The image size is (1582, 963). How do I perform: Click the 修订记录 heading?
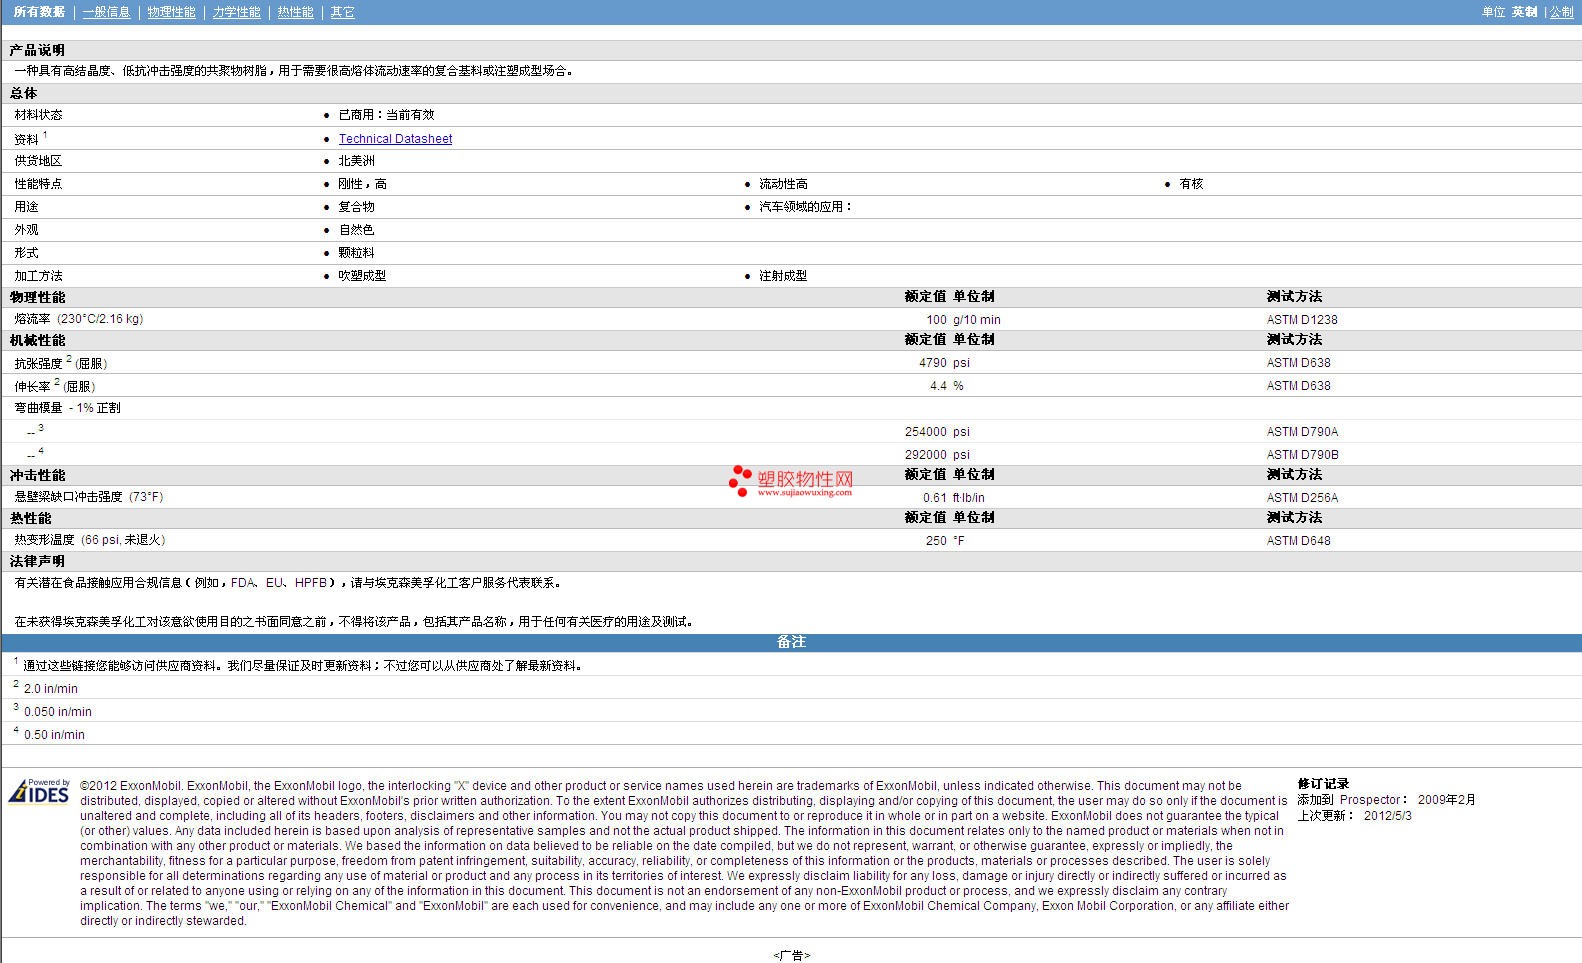pos(1323,784)
